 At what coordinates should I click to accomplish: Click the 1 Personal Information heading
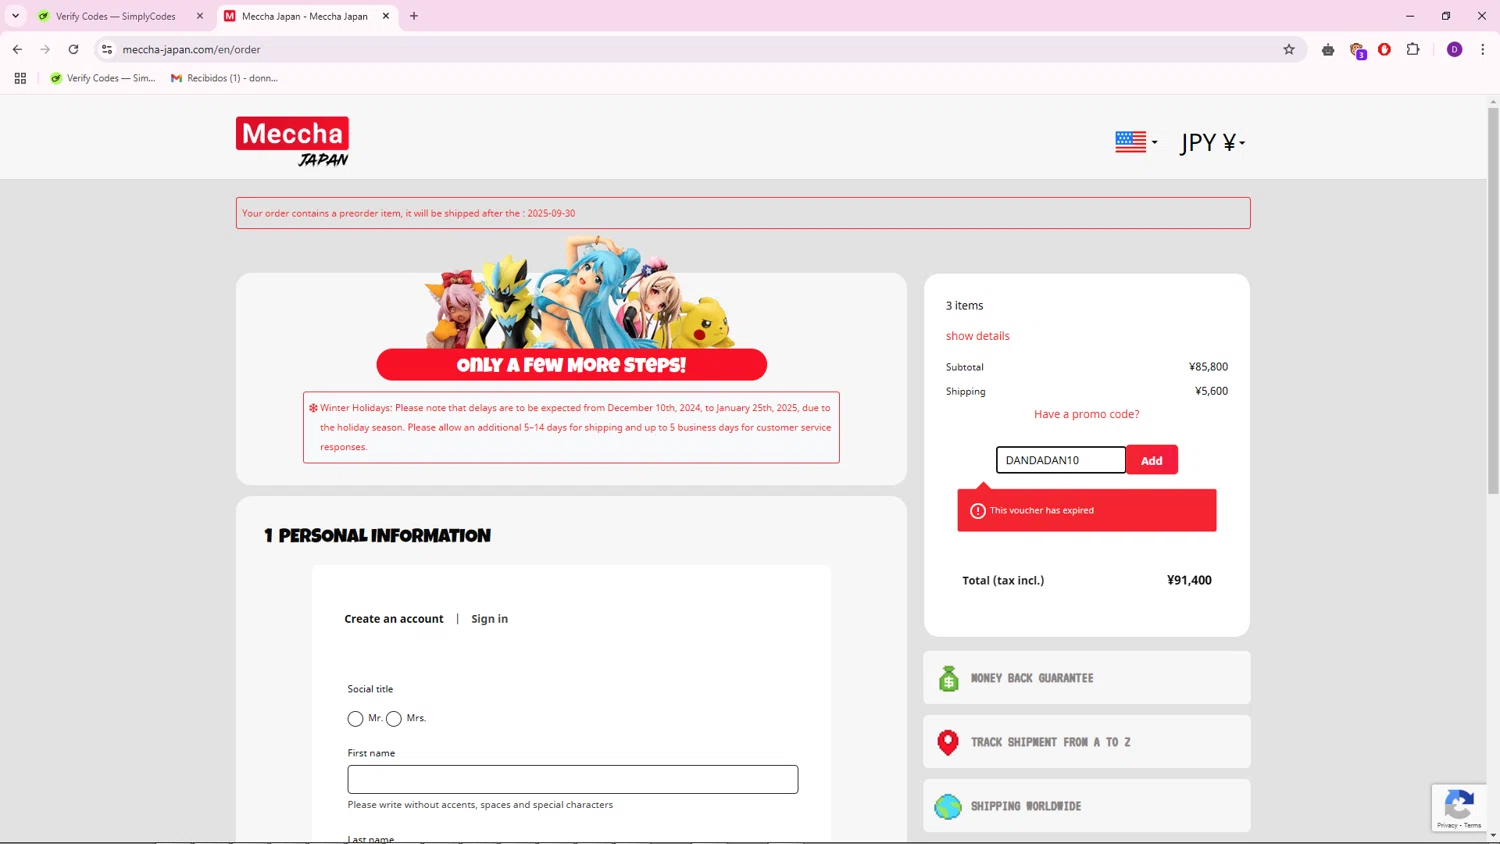377,536
